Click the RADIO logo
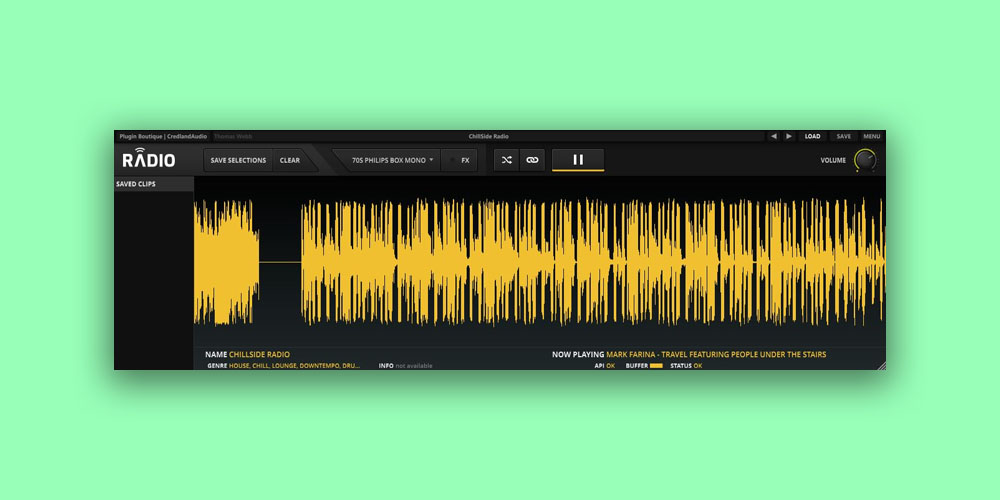Viewport: 1000px width, 500px height. (149, 159)
